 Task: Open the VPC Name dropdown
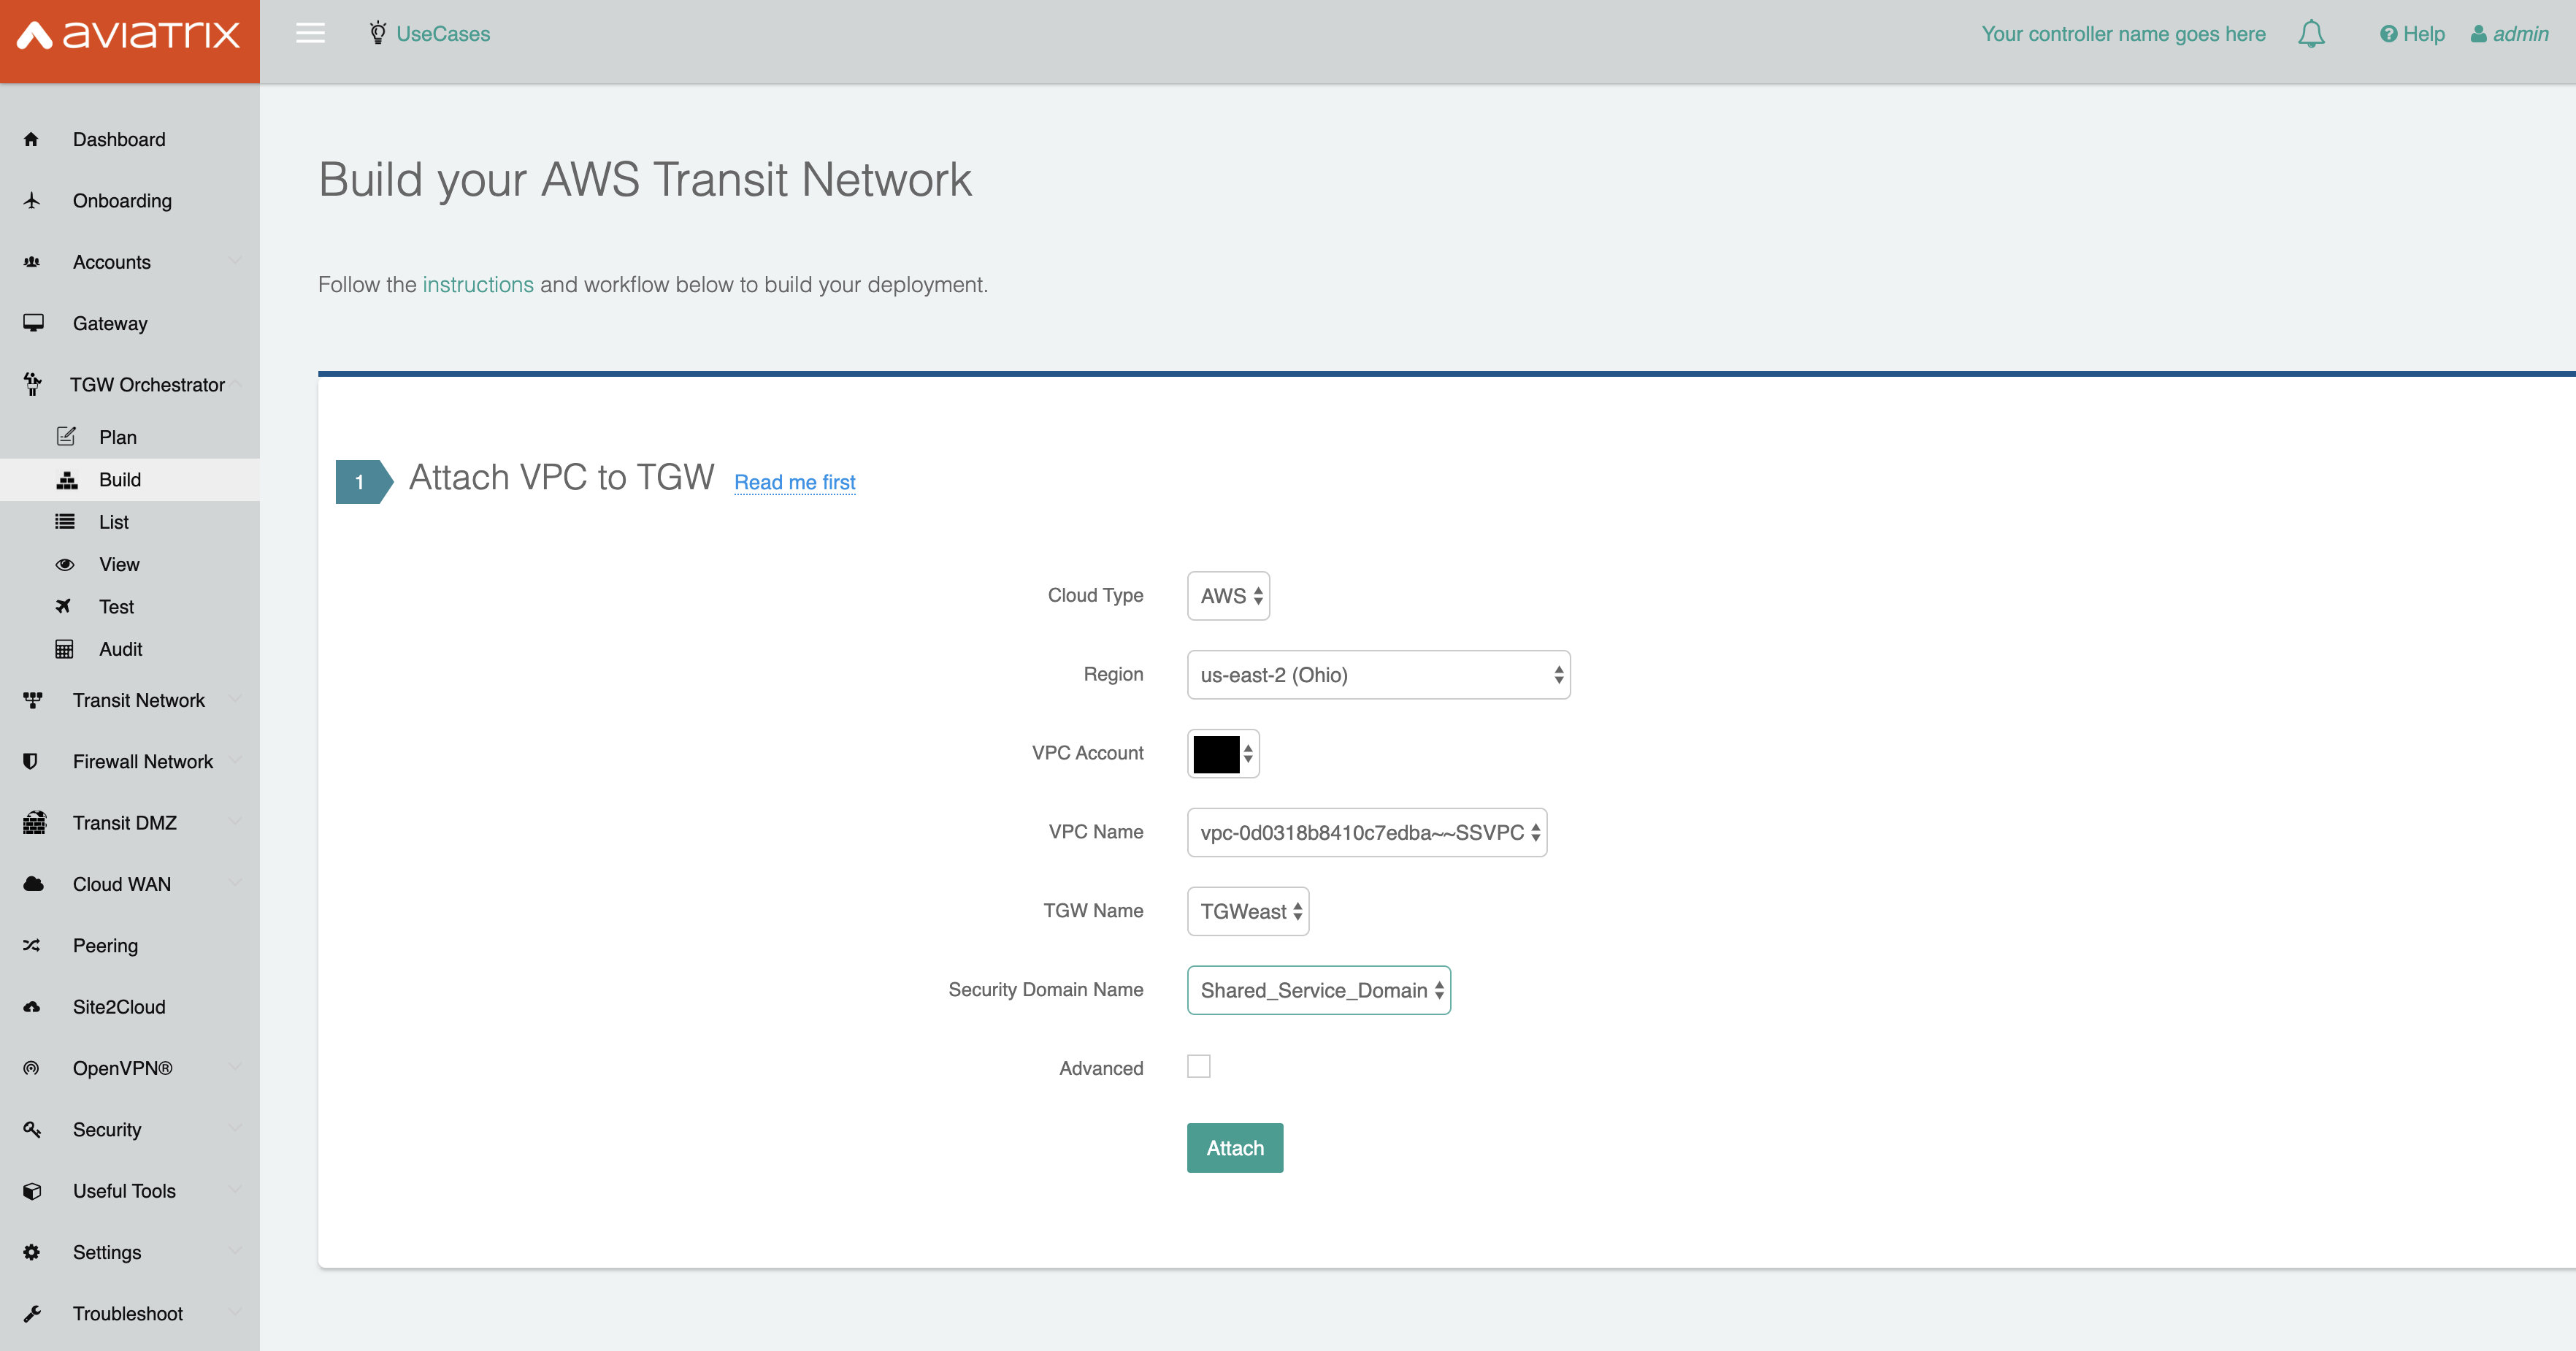[x=1366, y=833]
